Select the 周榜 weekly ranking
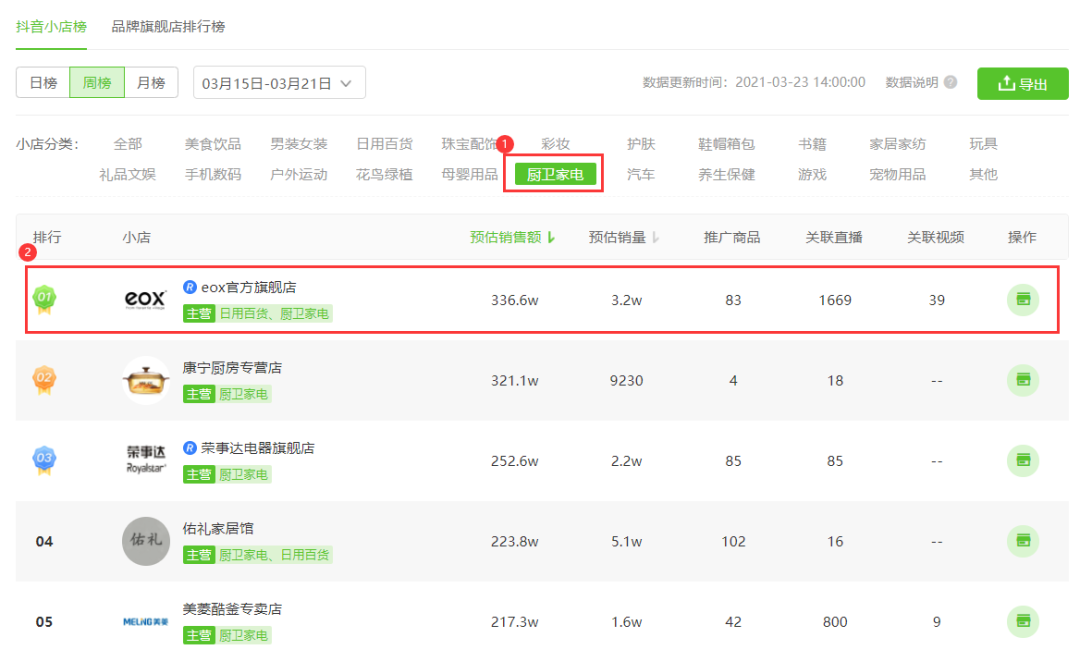 96,83
